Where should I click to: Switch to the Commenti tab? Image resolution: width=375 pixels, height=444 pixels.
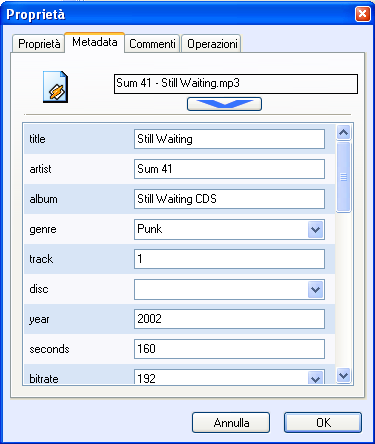[152, 44]
